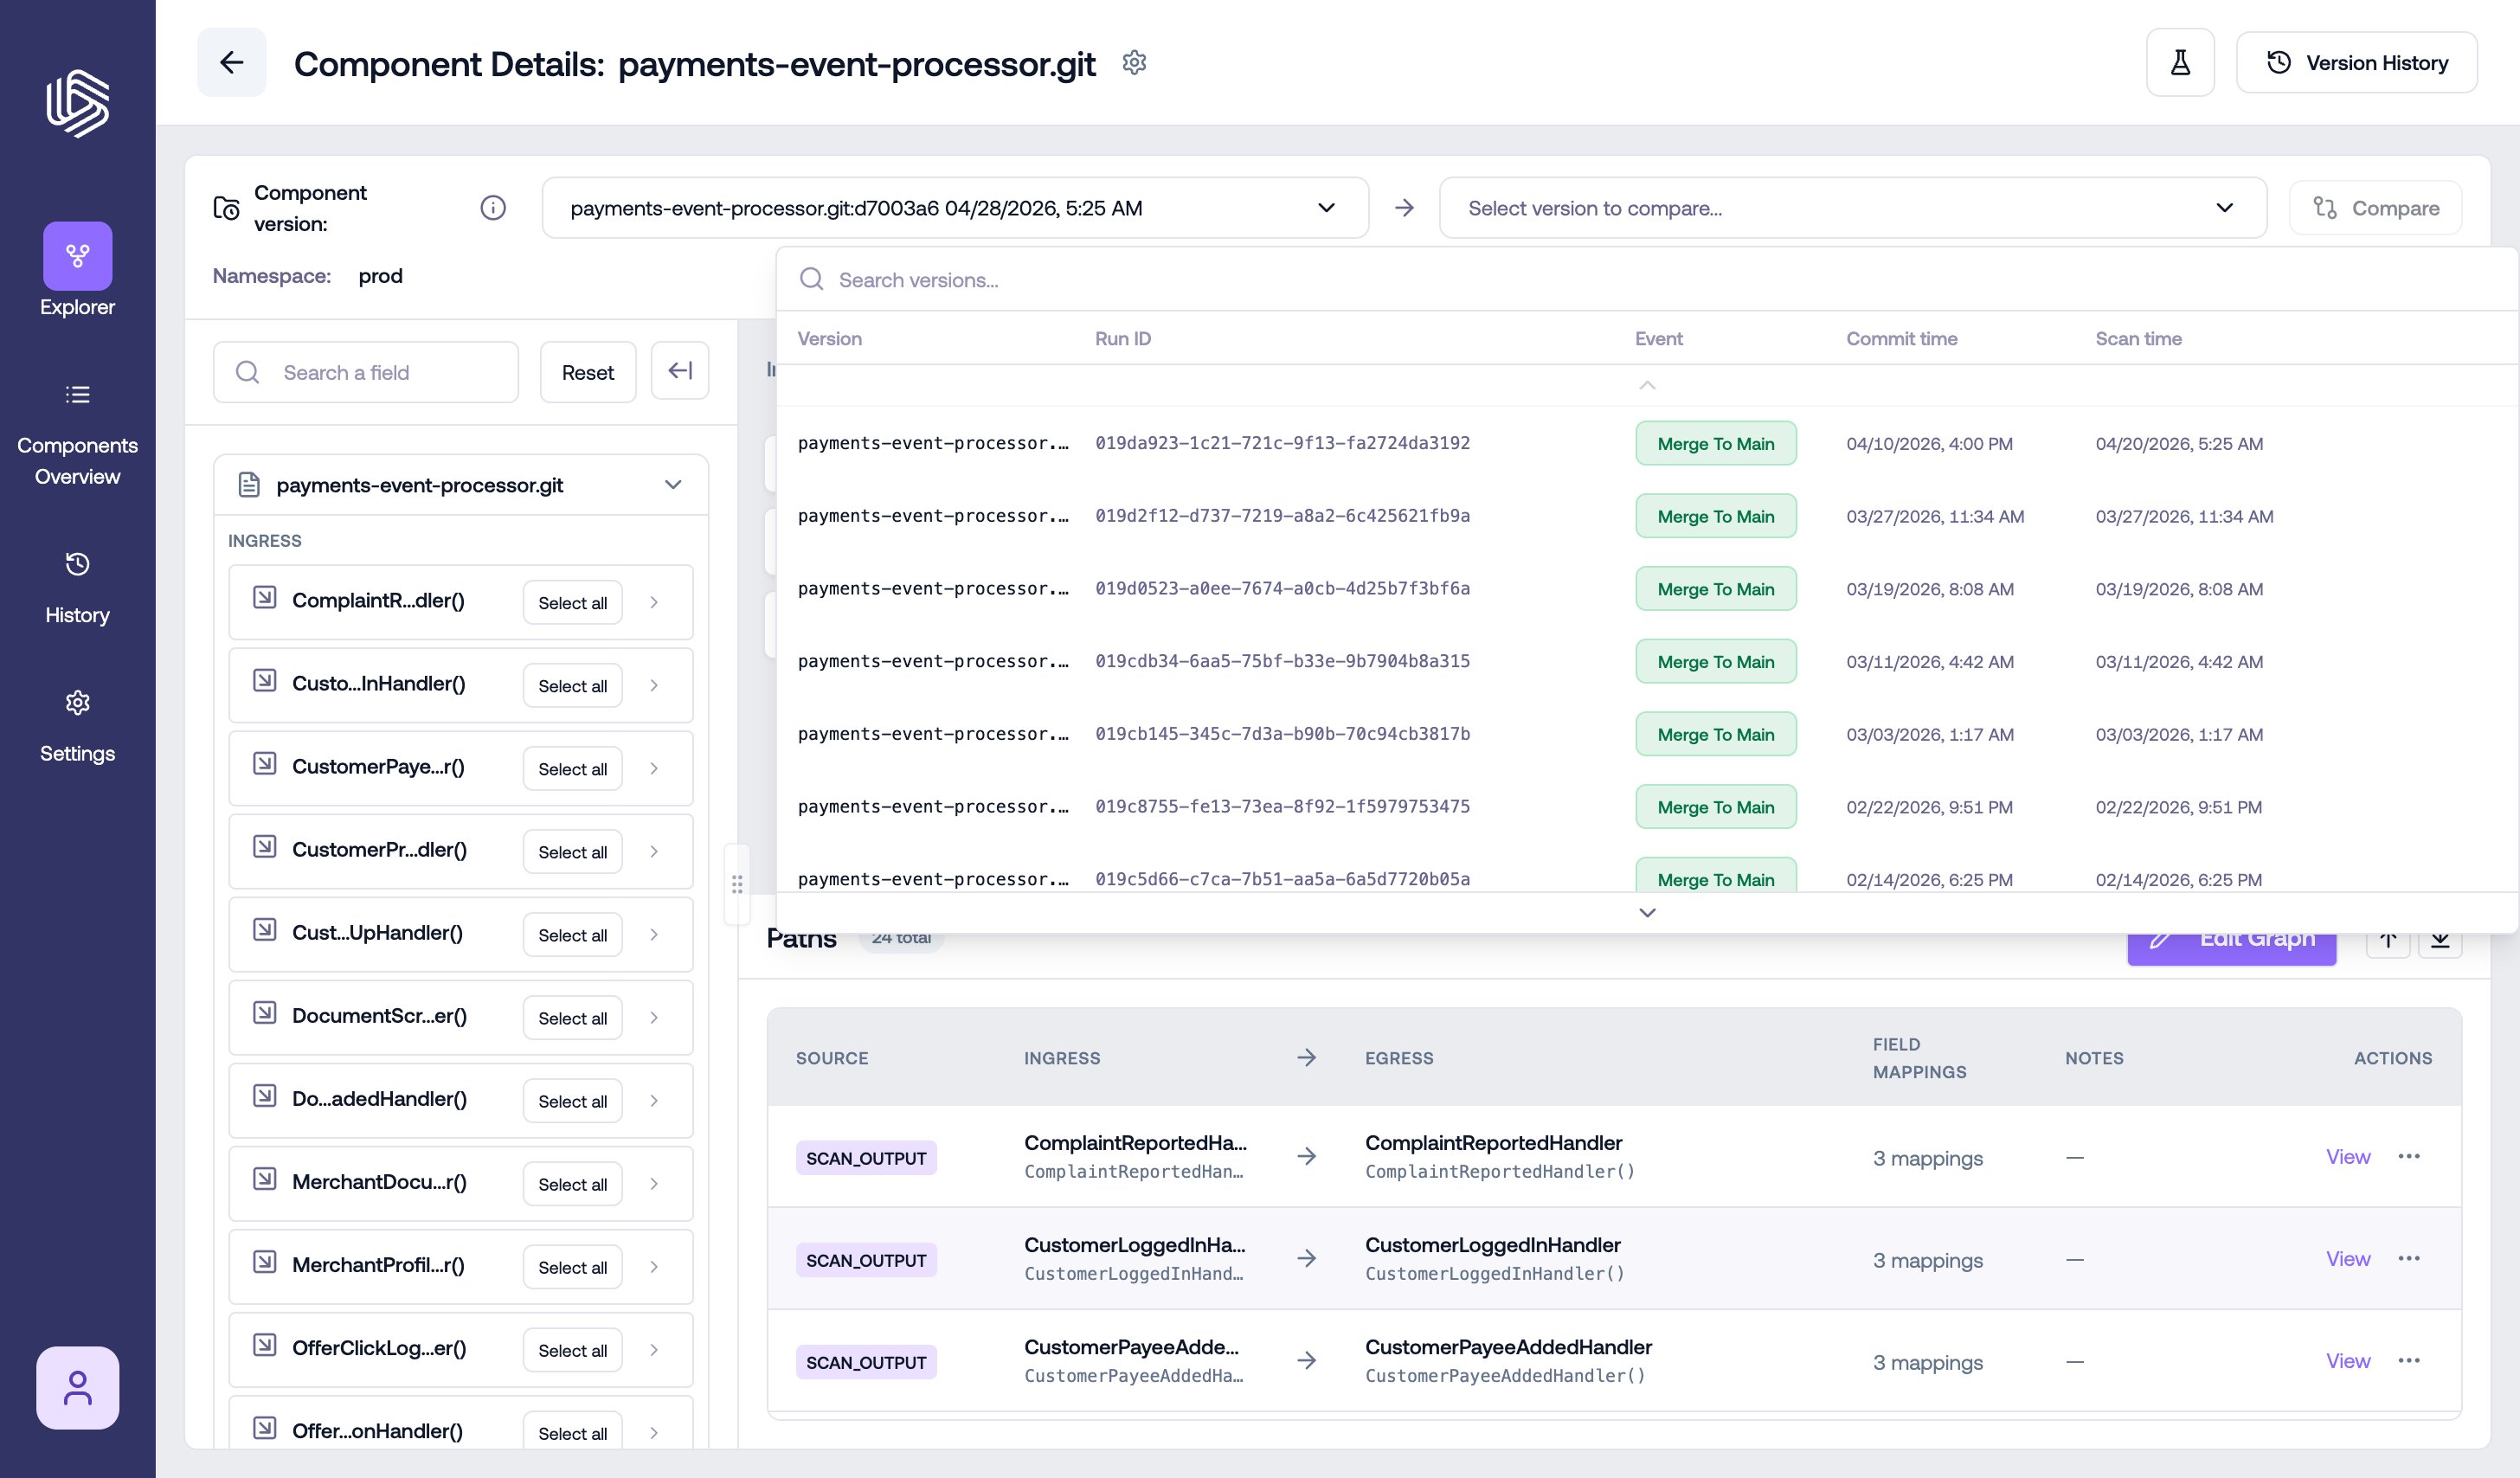Click the ComplaintR...dler() ingress icon

pyautogui.click(x=264, y=597)
